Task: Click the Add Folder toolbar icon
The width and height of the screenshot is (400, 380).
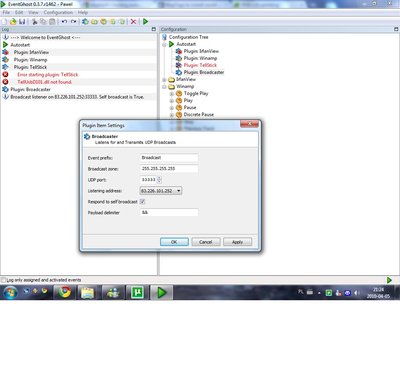Action: click(94, 22)
